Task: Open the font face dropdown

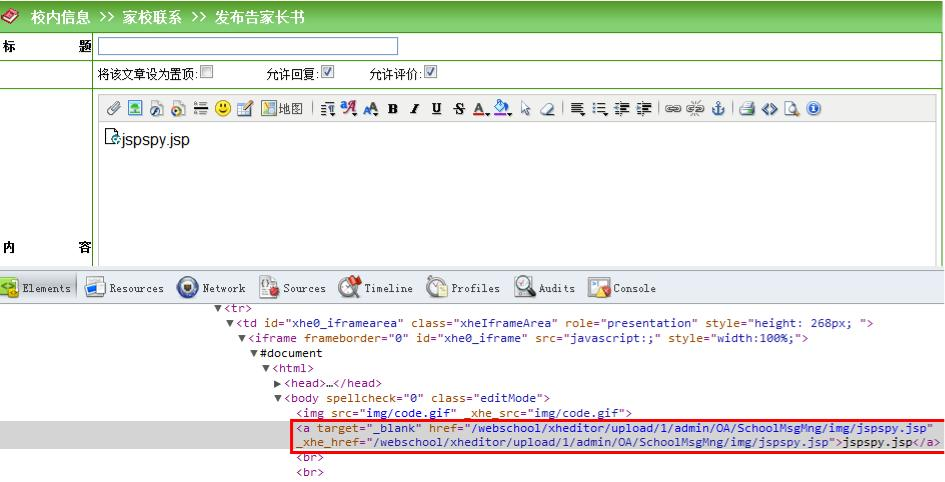Action: 349,108
